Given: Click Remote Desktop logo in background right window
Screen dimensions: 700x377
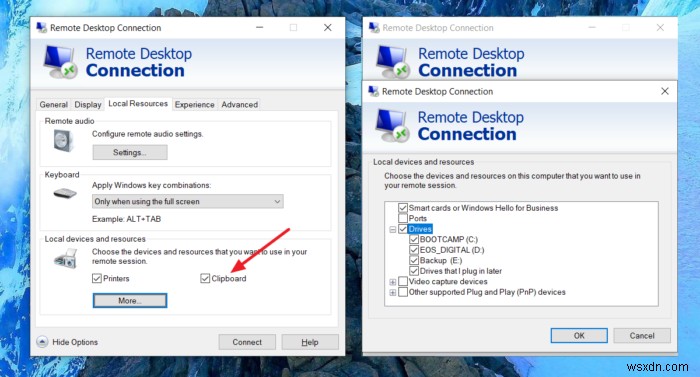Looking at the screenshot, I should [x=393, y=62].
